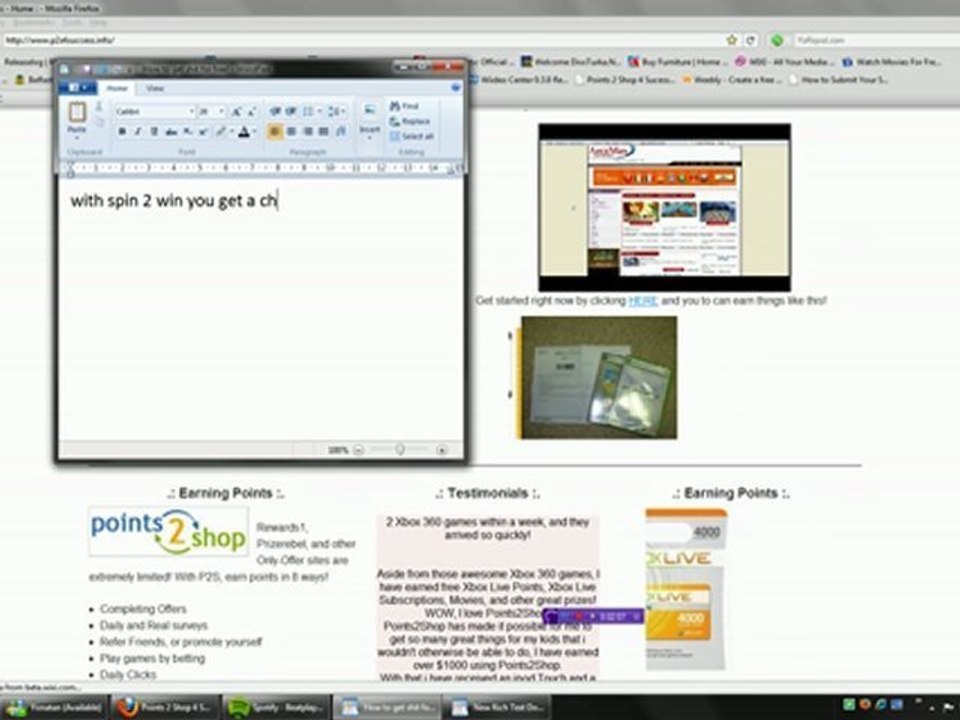Screen dimensions: 960x720
Task: Click the Copy icon in Clipboard group
Action: (x=99, y=121)
